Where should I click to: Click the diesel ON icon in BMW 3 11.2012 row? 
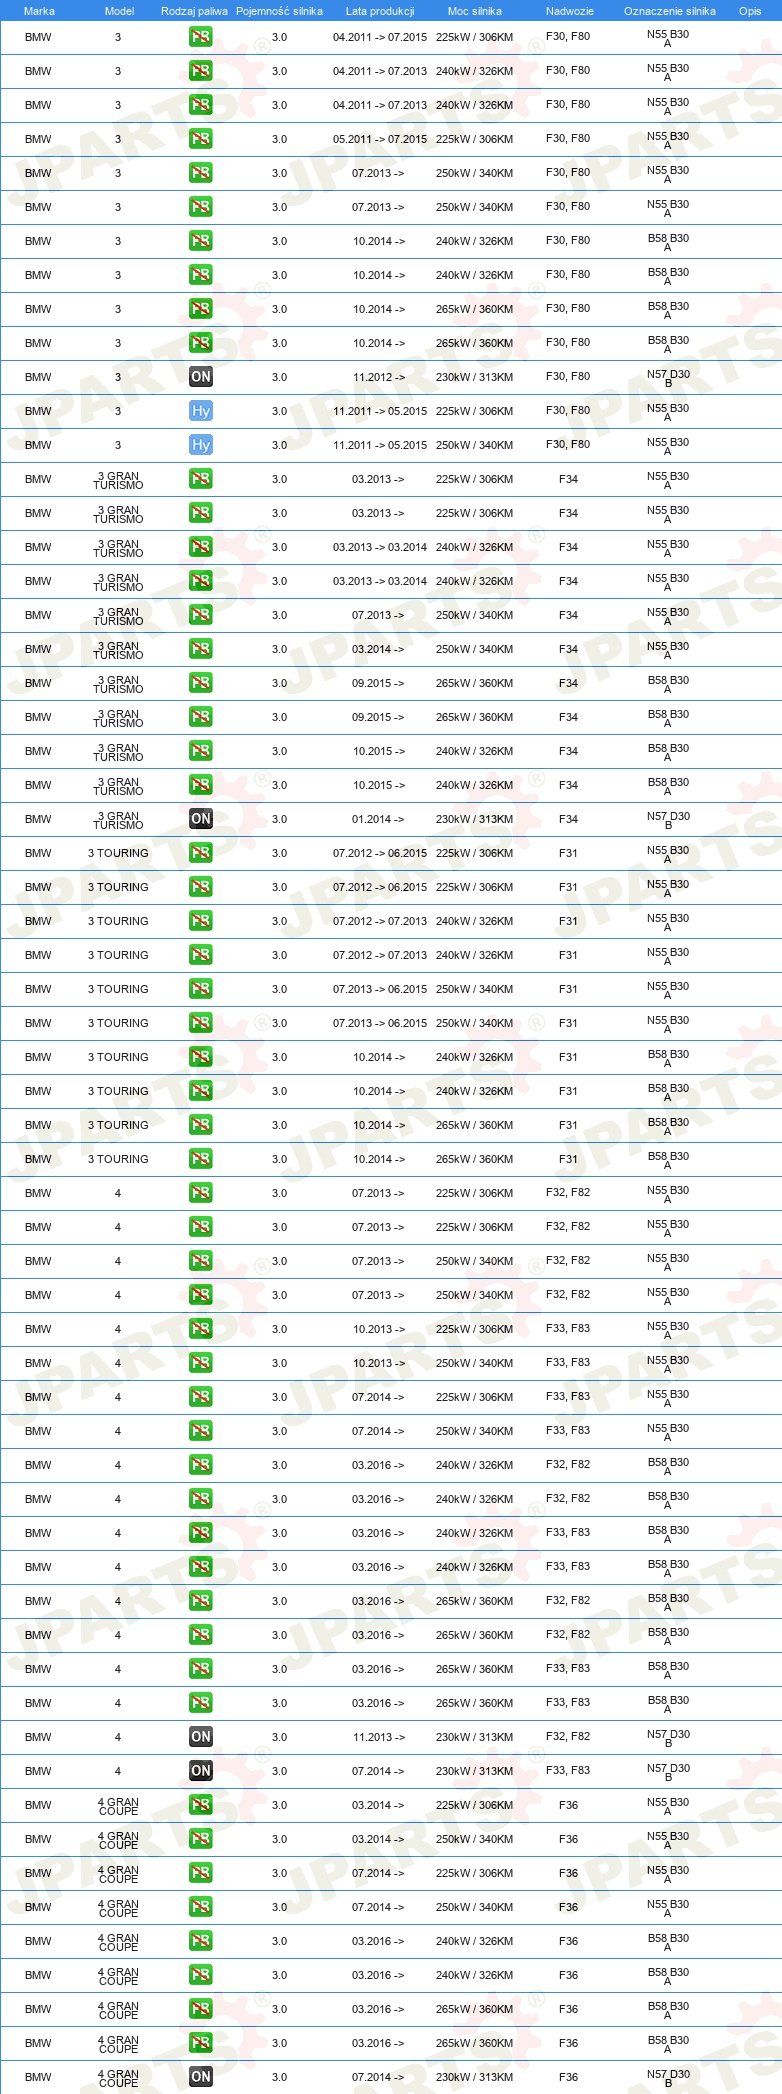click(x=201, y=377)
